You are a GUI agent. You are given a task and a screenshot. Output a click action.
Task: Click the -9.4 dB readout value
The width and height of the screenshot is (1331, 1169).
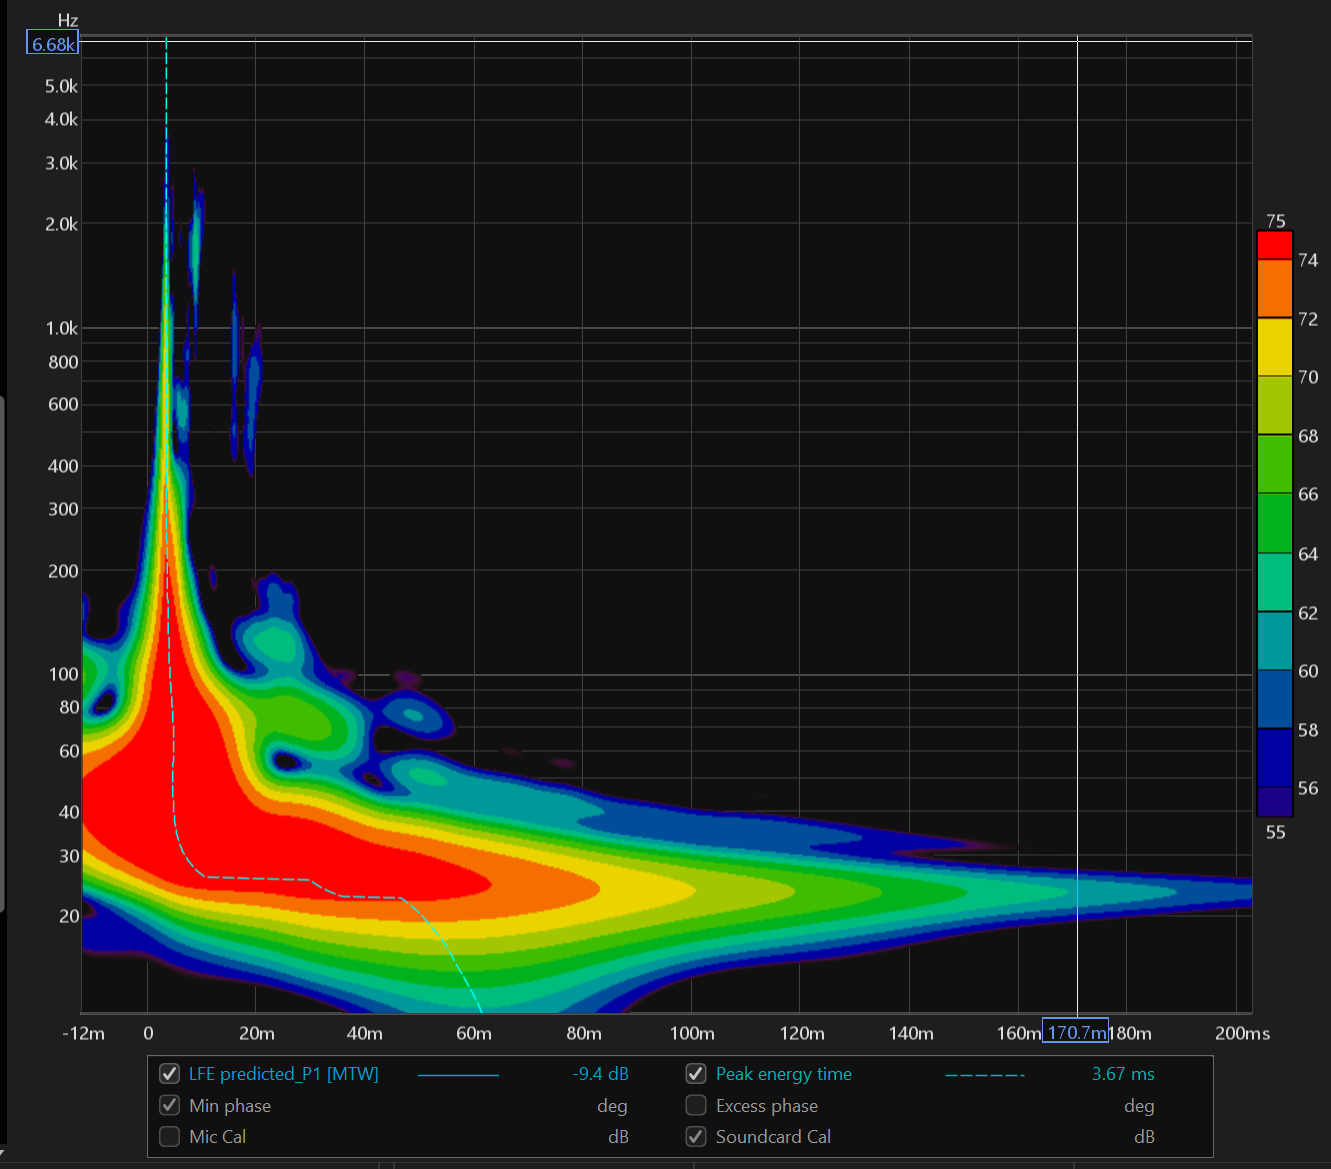click(x=600, y=1074)
